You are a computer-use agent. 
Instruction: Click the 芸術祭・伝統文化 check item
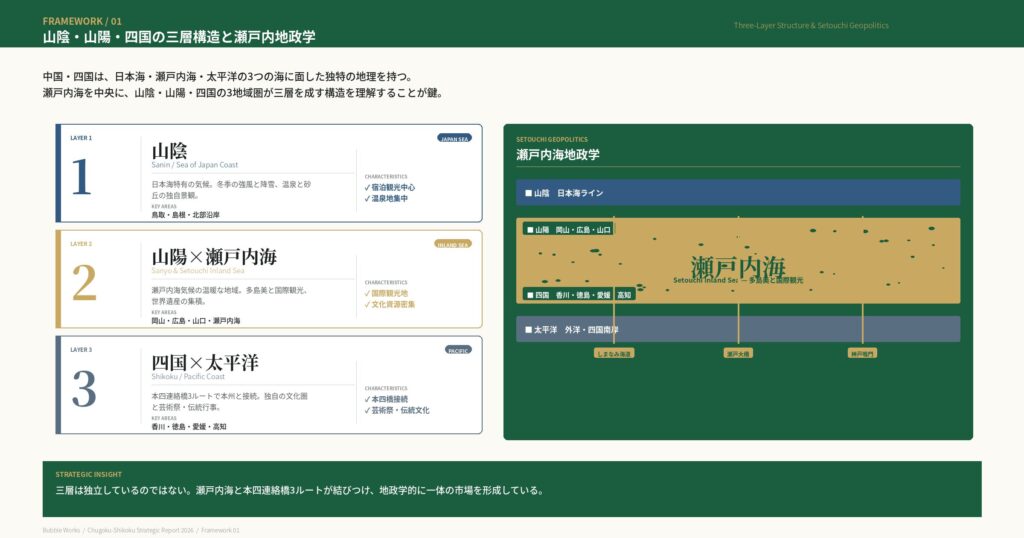(x=396, y=410)
